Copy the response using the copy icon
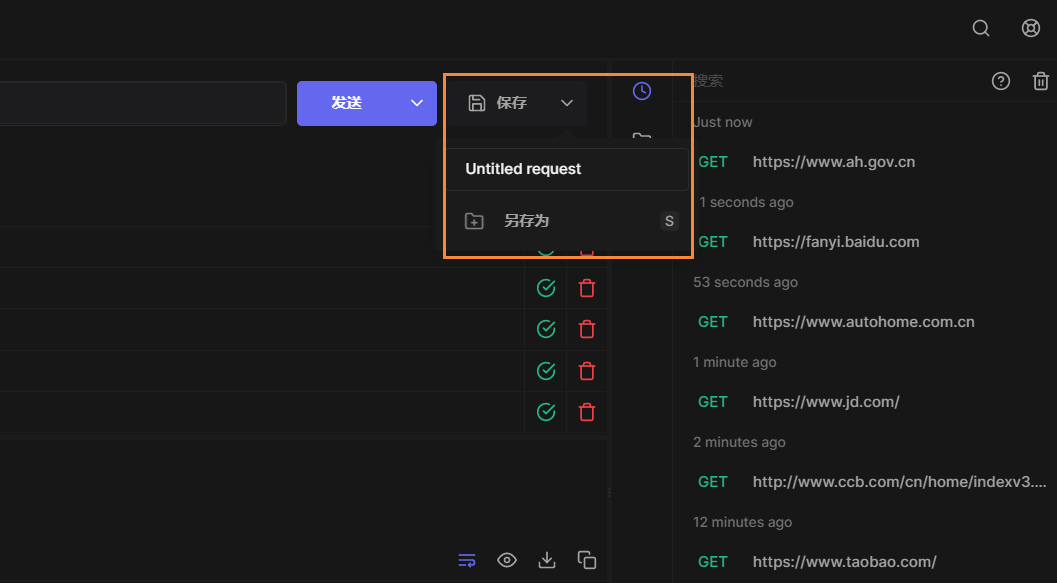This screenshot has width=1057, height=583. click(x=586, y=560)
